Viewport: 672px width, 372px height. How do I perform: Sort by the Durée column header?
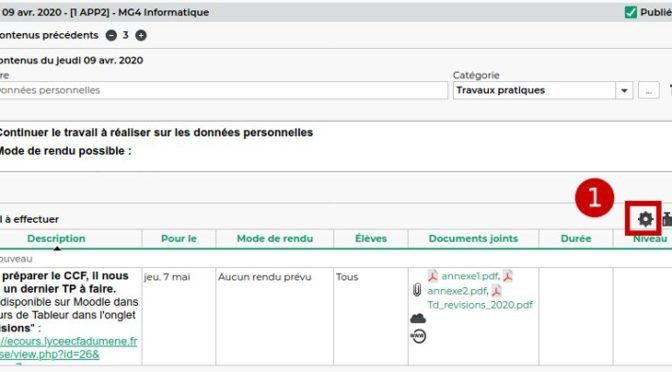pos(576,239)
